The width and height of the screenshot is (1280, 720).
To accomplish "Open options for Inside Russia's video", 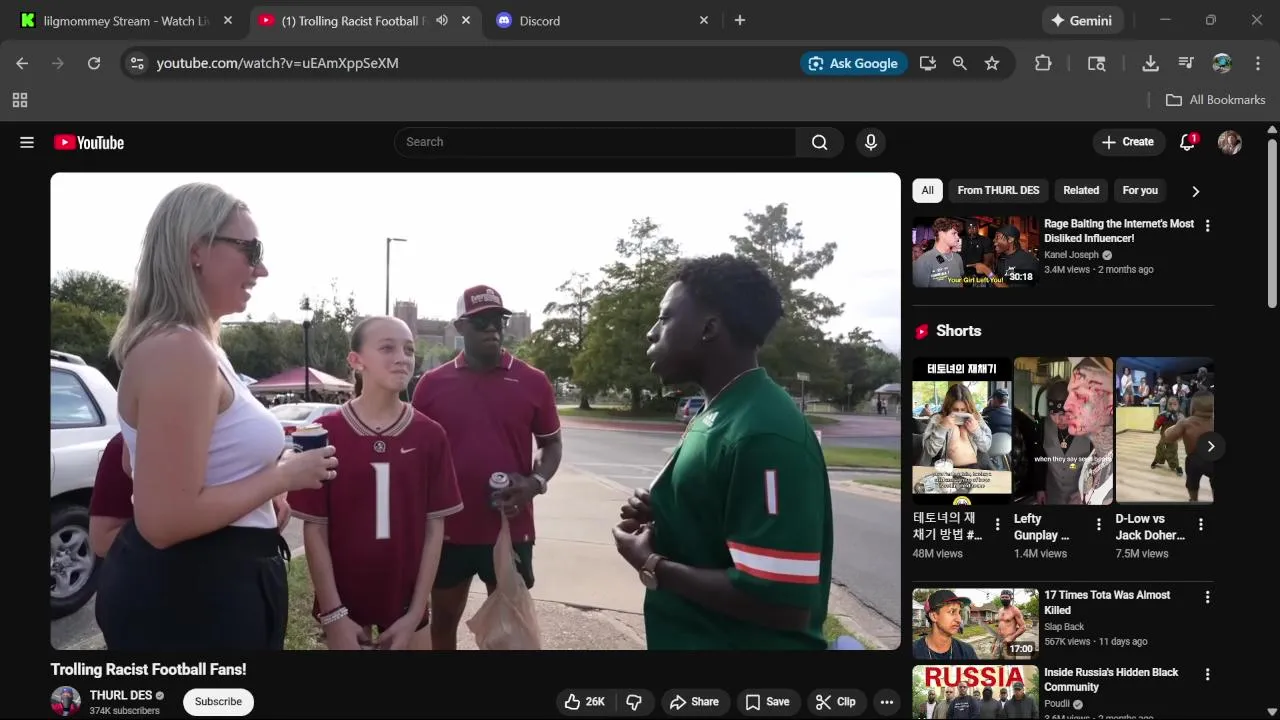I will pos(1207,675).
